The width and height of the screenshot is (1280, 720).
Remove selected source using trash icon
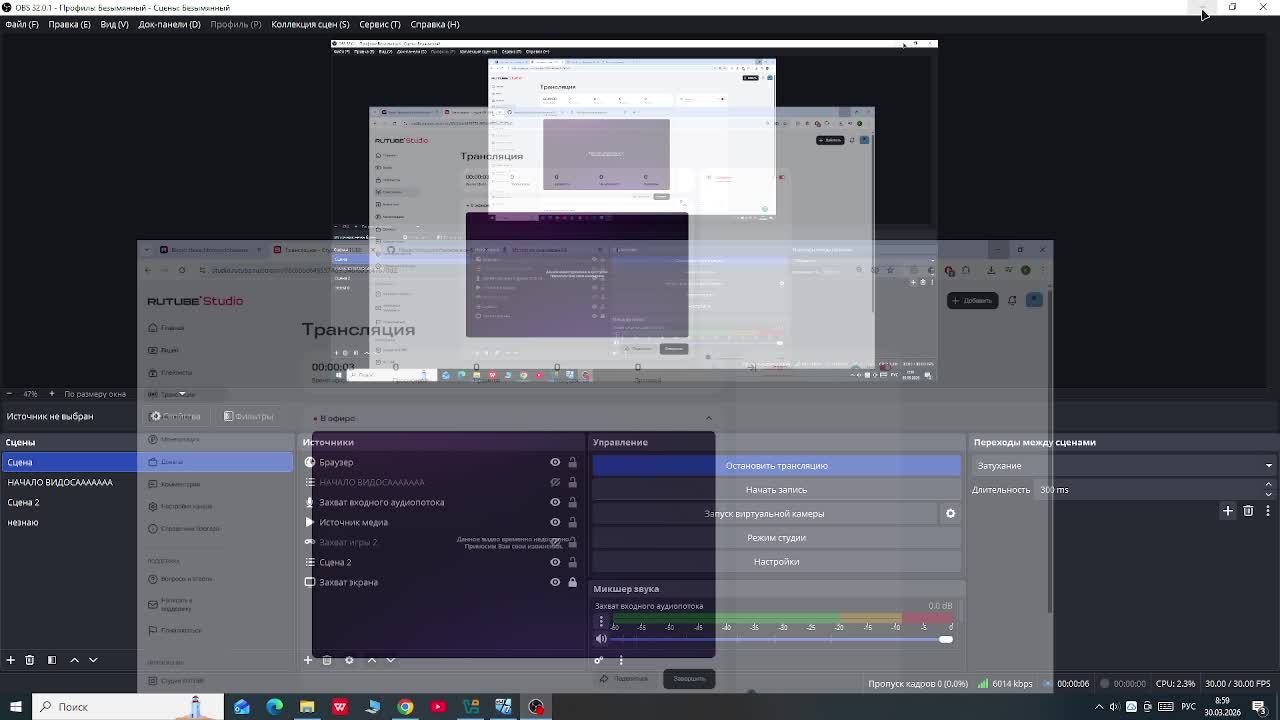pyautogui.click(x=327, y=660)
